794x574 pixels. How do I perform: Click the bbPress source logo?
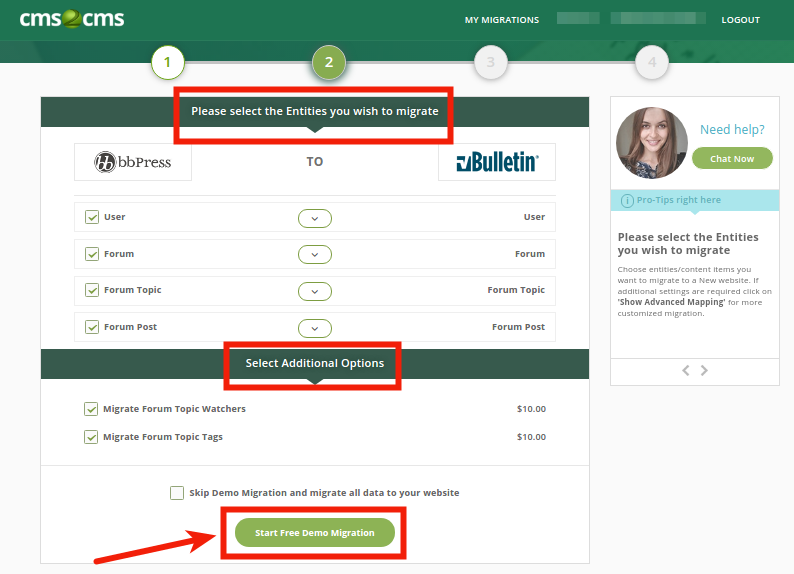pos(133,162)
